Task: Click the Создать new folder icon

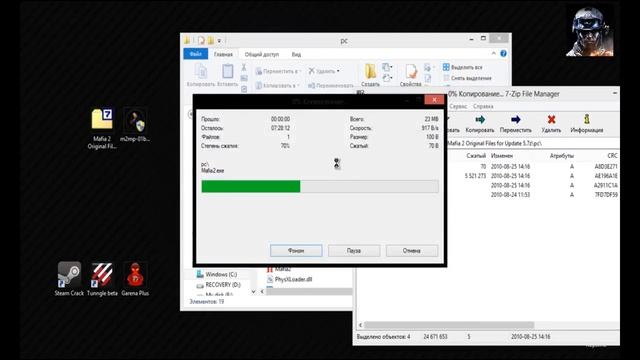Action: pyautogui.click(x=370, y=76)
